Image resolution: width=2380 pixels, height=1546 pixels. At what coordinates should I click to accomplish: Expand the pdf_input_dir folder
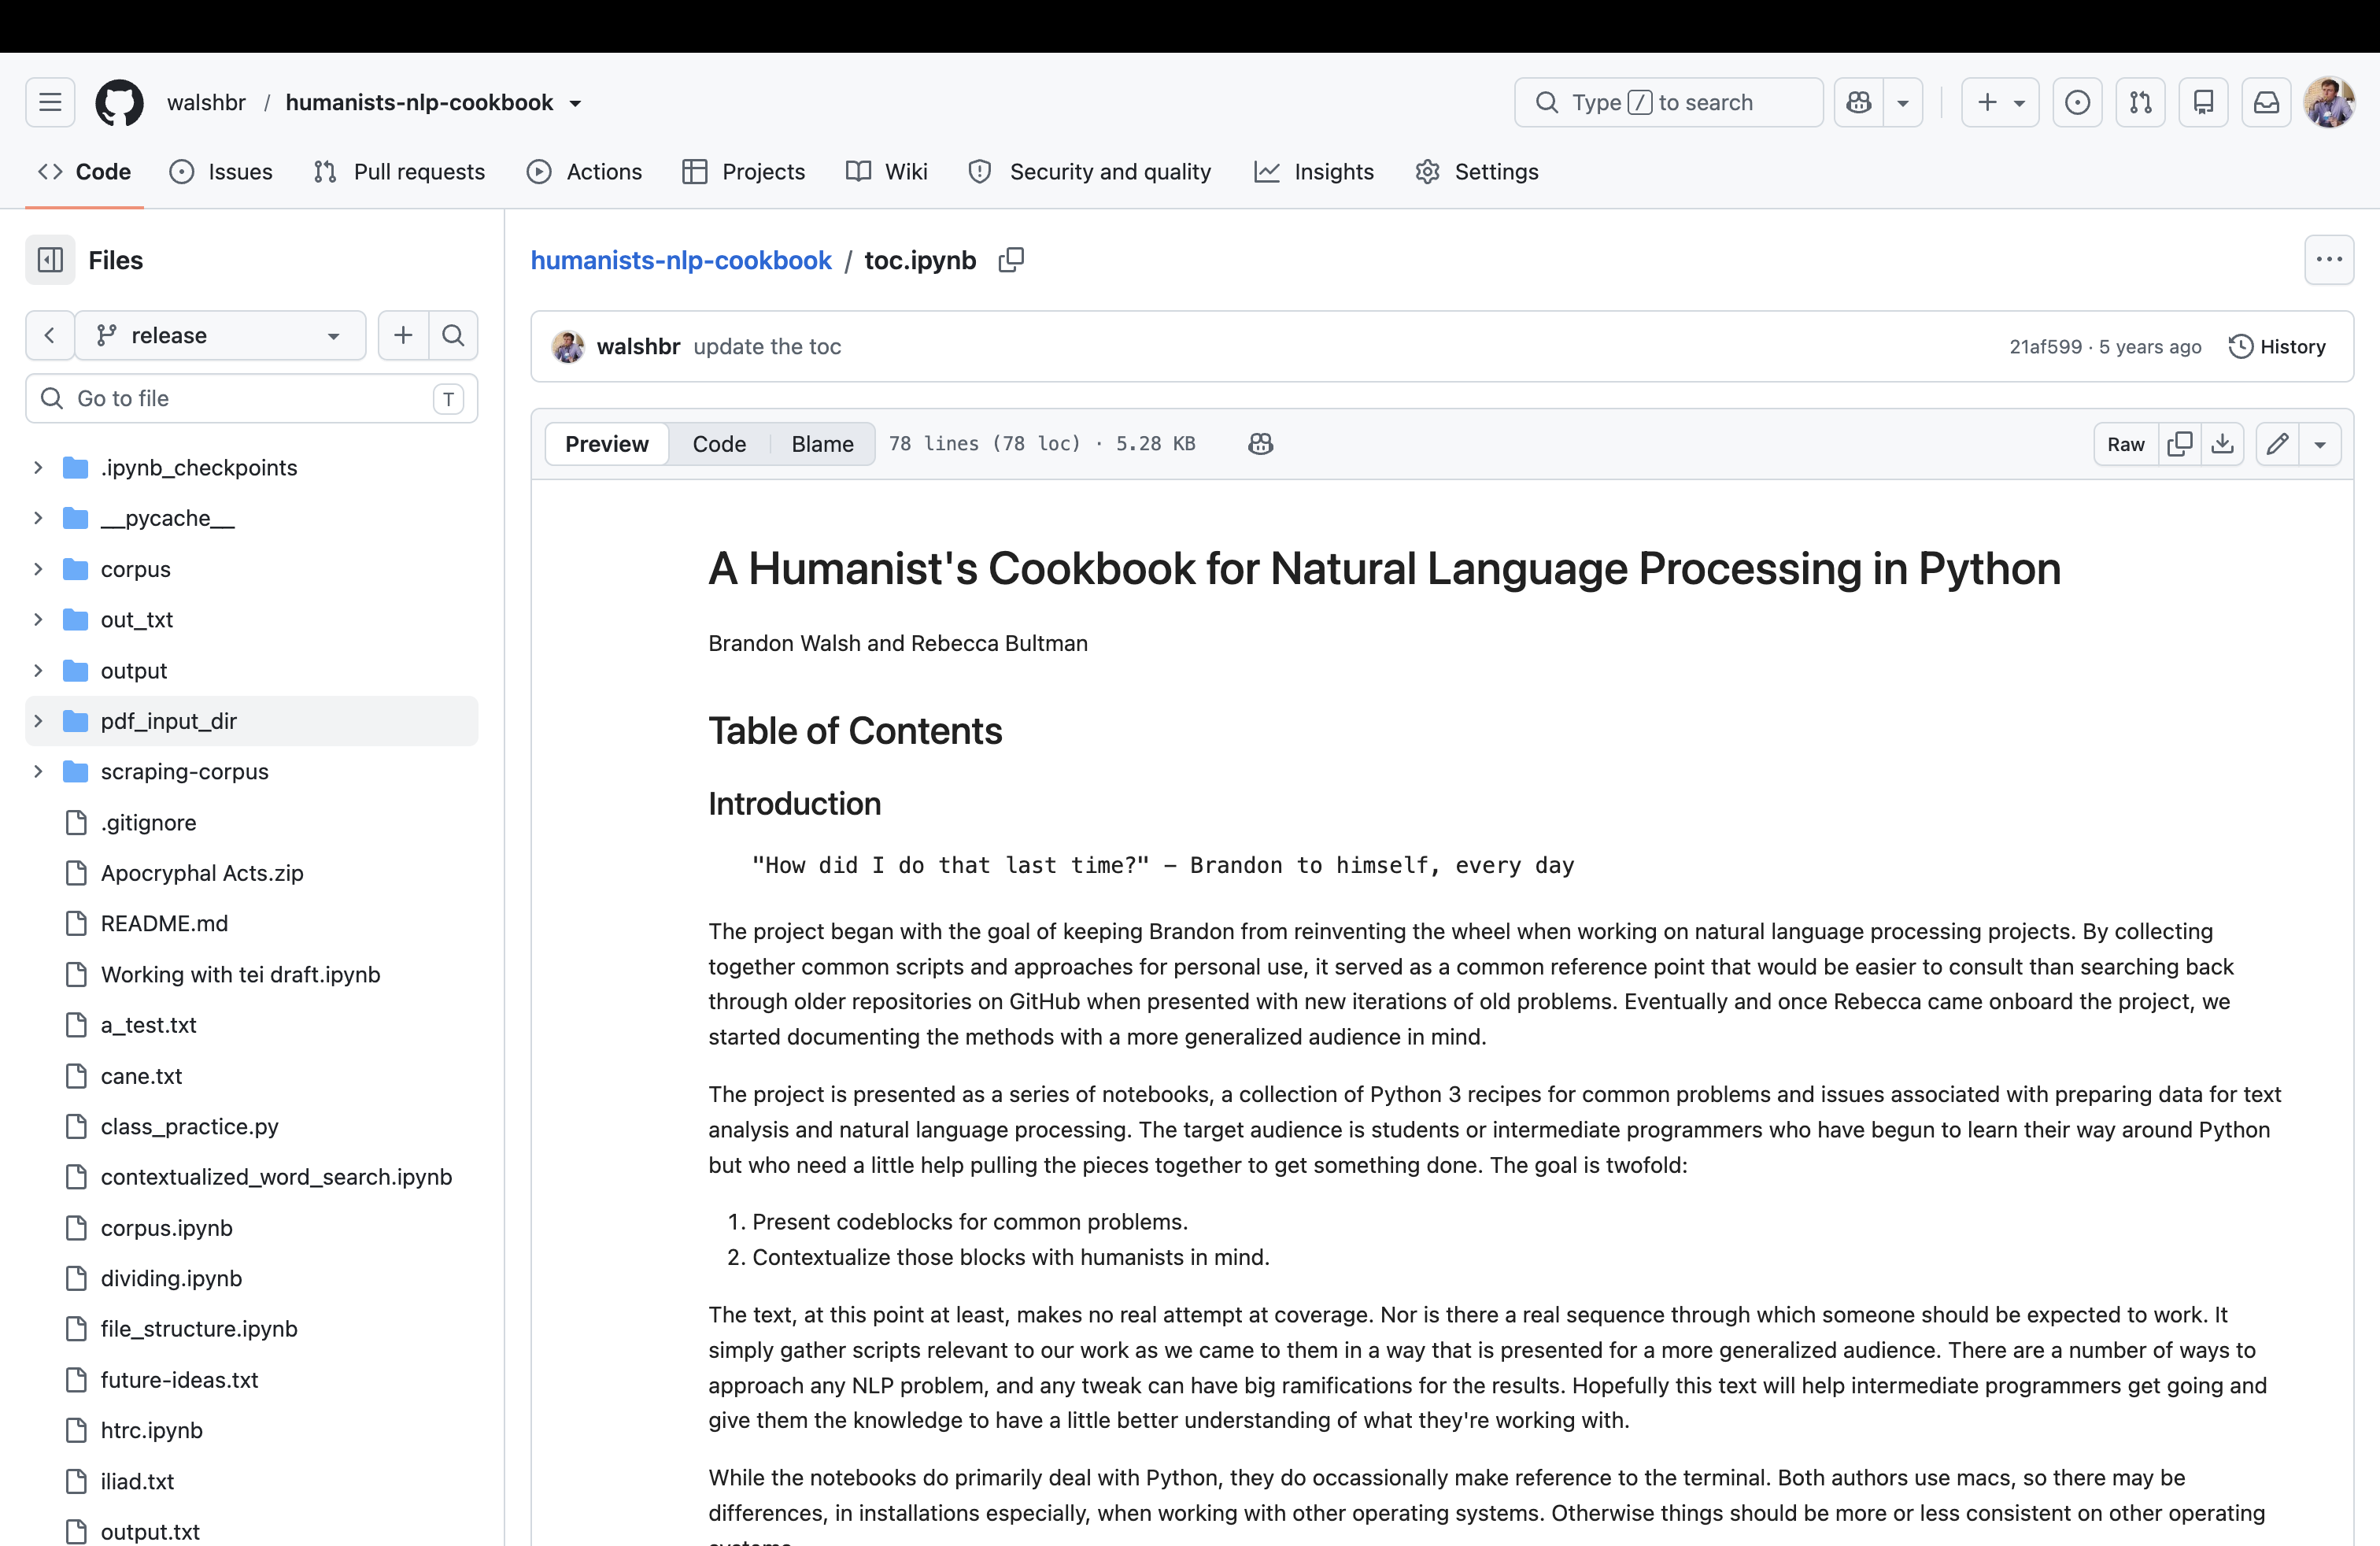click(x=38, y=721)
